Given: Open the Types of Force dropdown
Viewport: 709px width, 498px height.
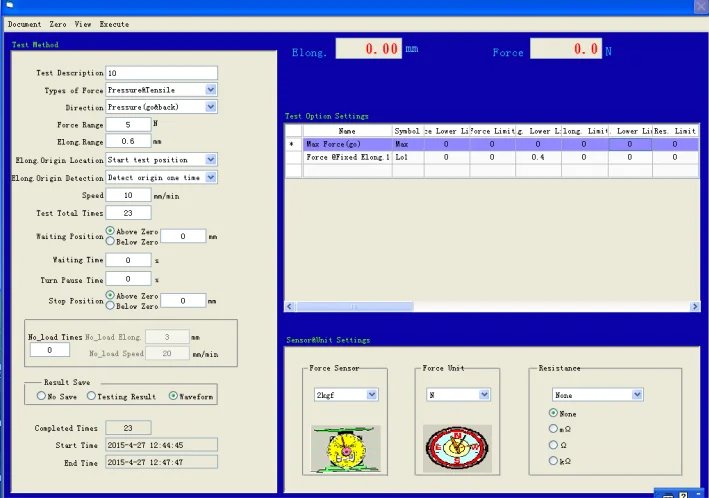Looking at the screenshot, I should 211,90.
